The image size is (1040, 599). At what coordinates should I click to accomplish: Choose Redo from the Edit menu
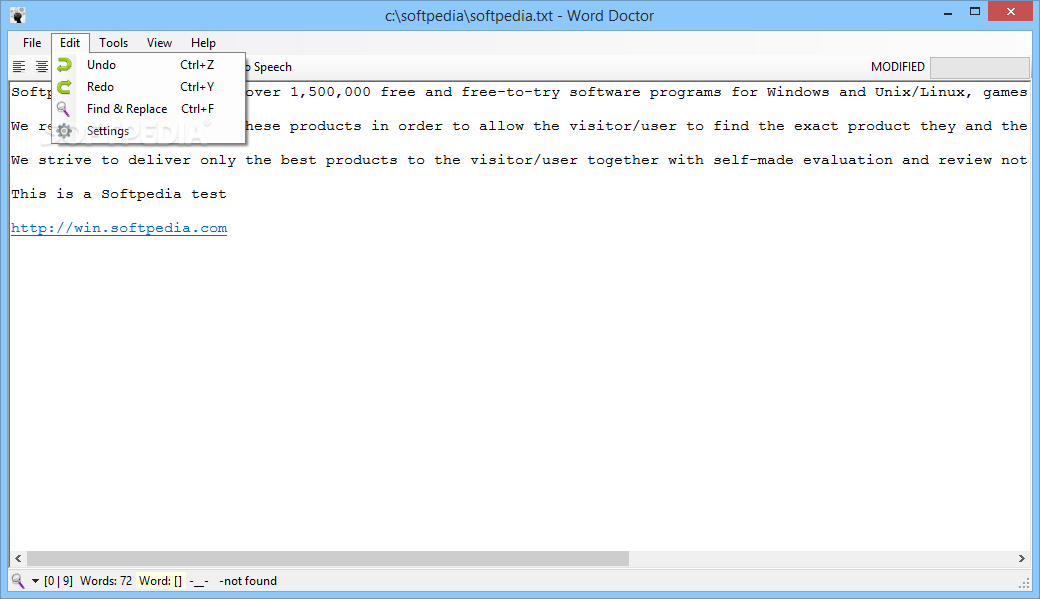(x=149, y=87)
